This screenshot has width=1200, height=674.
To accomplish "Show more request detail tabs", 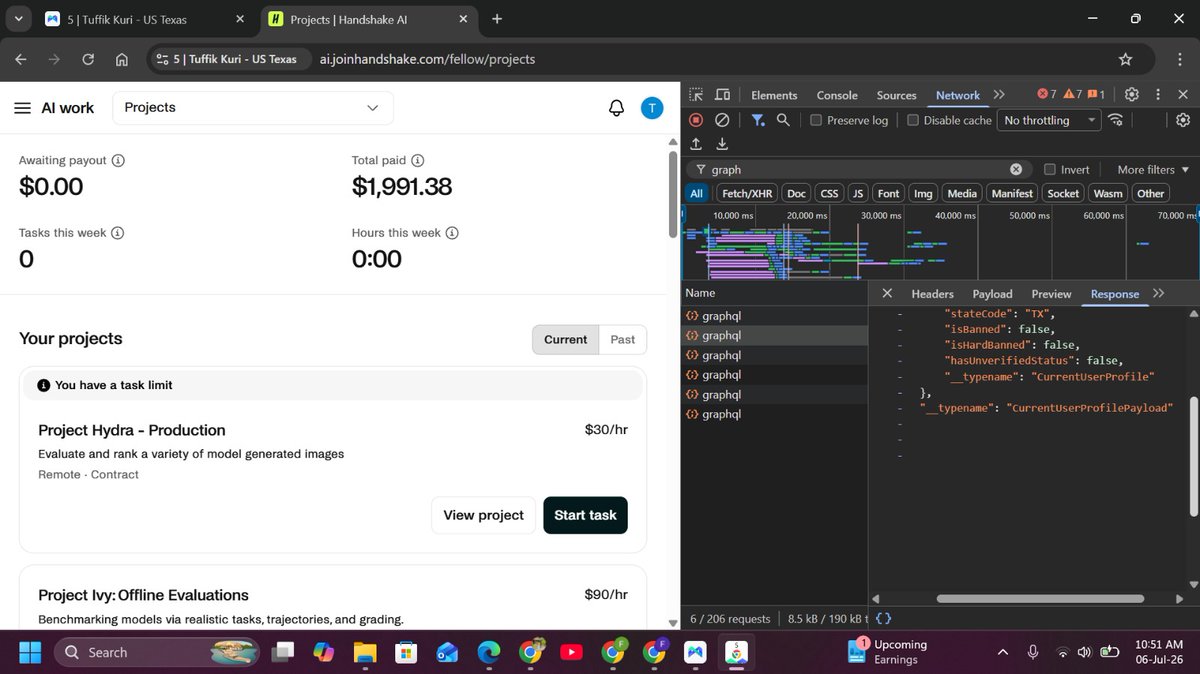I will click(1159, 293).
